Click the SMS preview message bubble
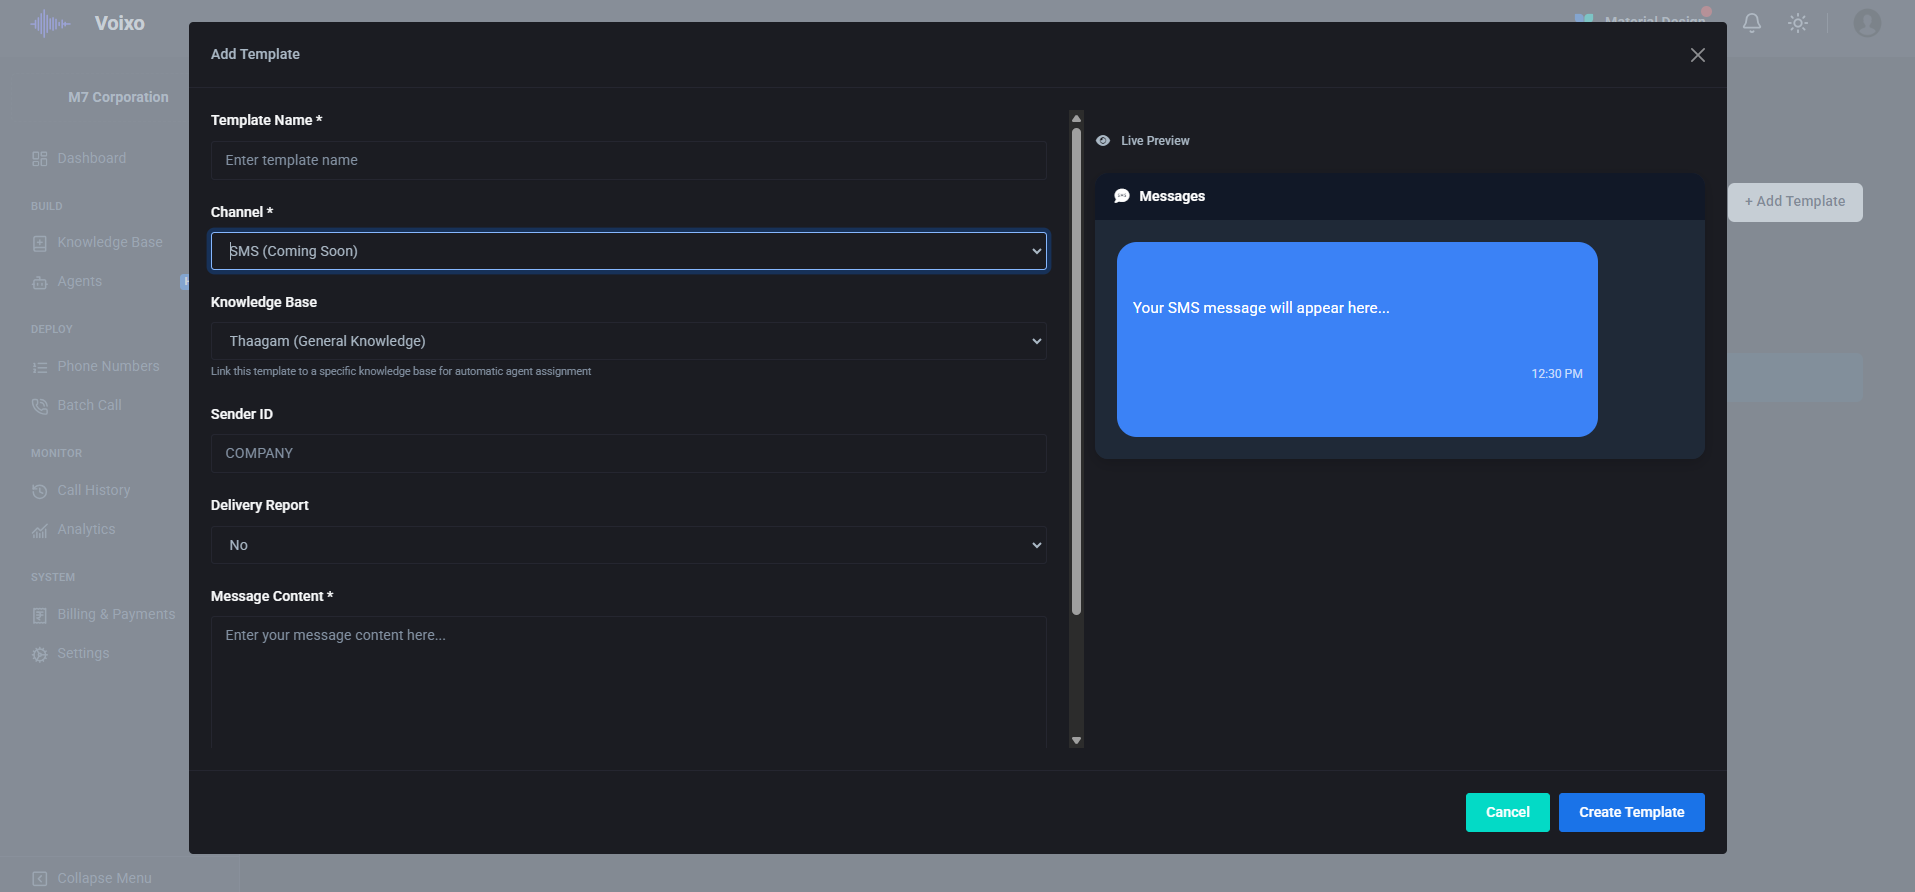 (1357, 339)
